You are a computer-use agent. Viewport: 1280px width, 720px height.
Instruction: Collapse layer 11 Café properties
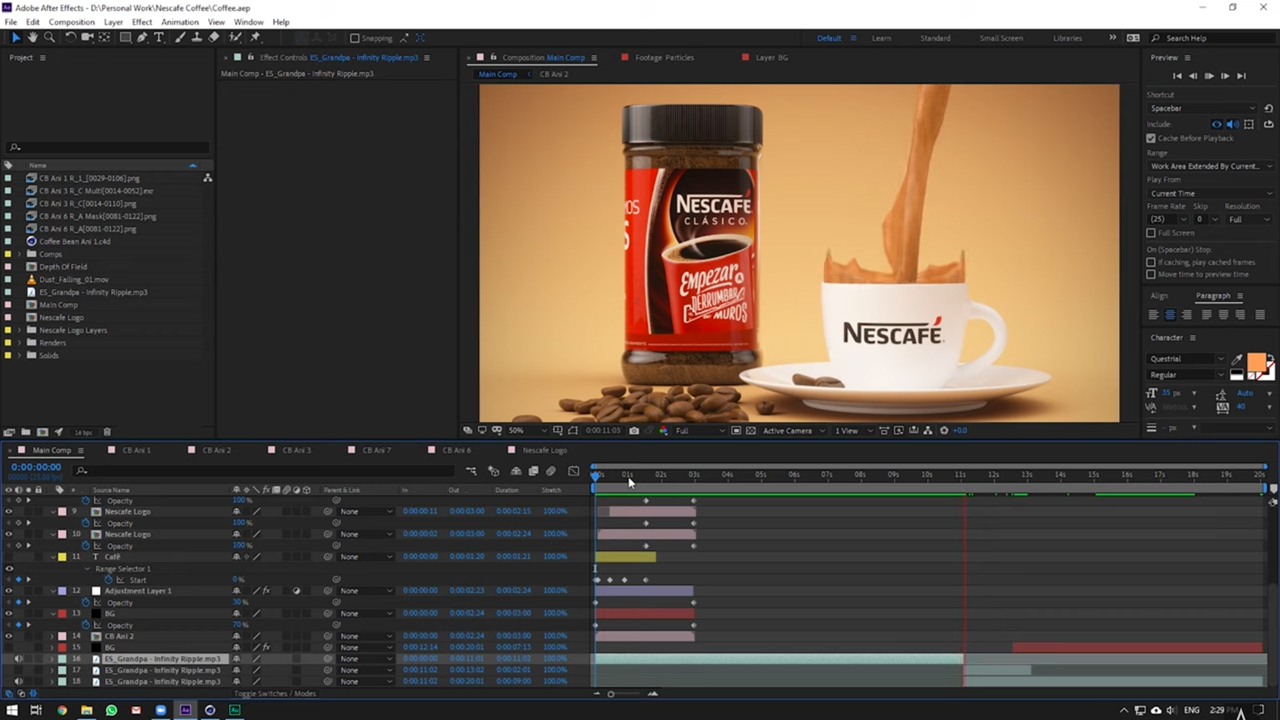point(52,557)
